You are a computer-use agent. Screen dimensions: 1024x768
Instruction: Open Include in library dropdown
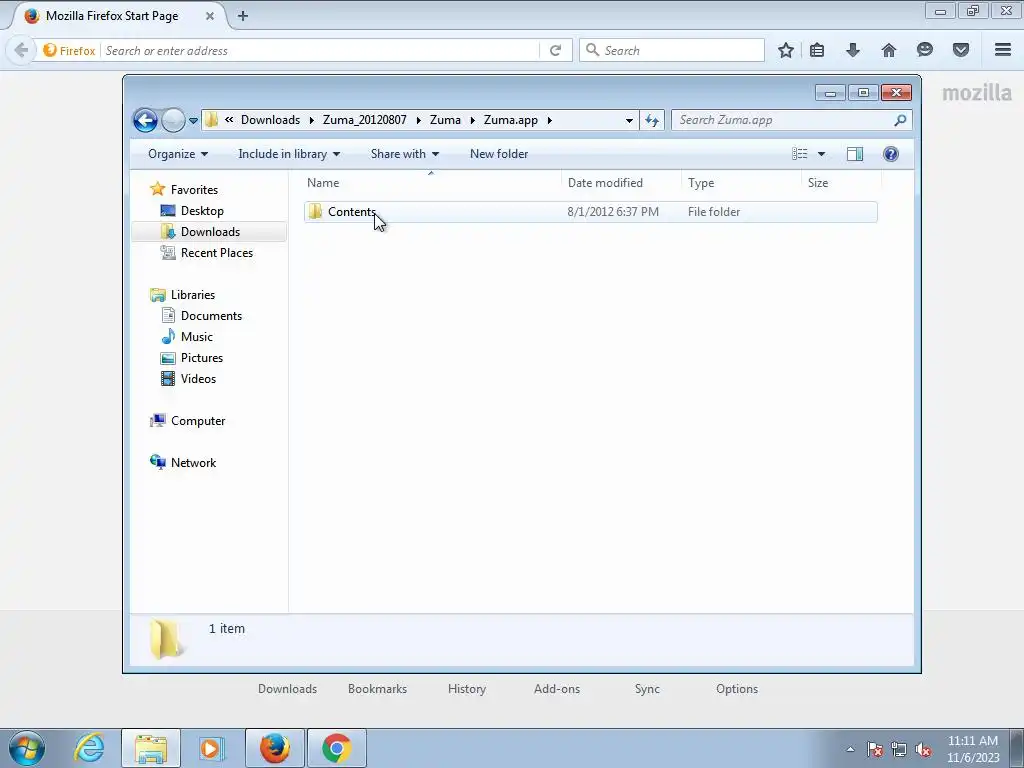[x=289, y=154]
